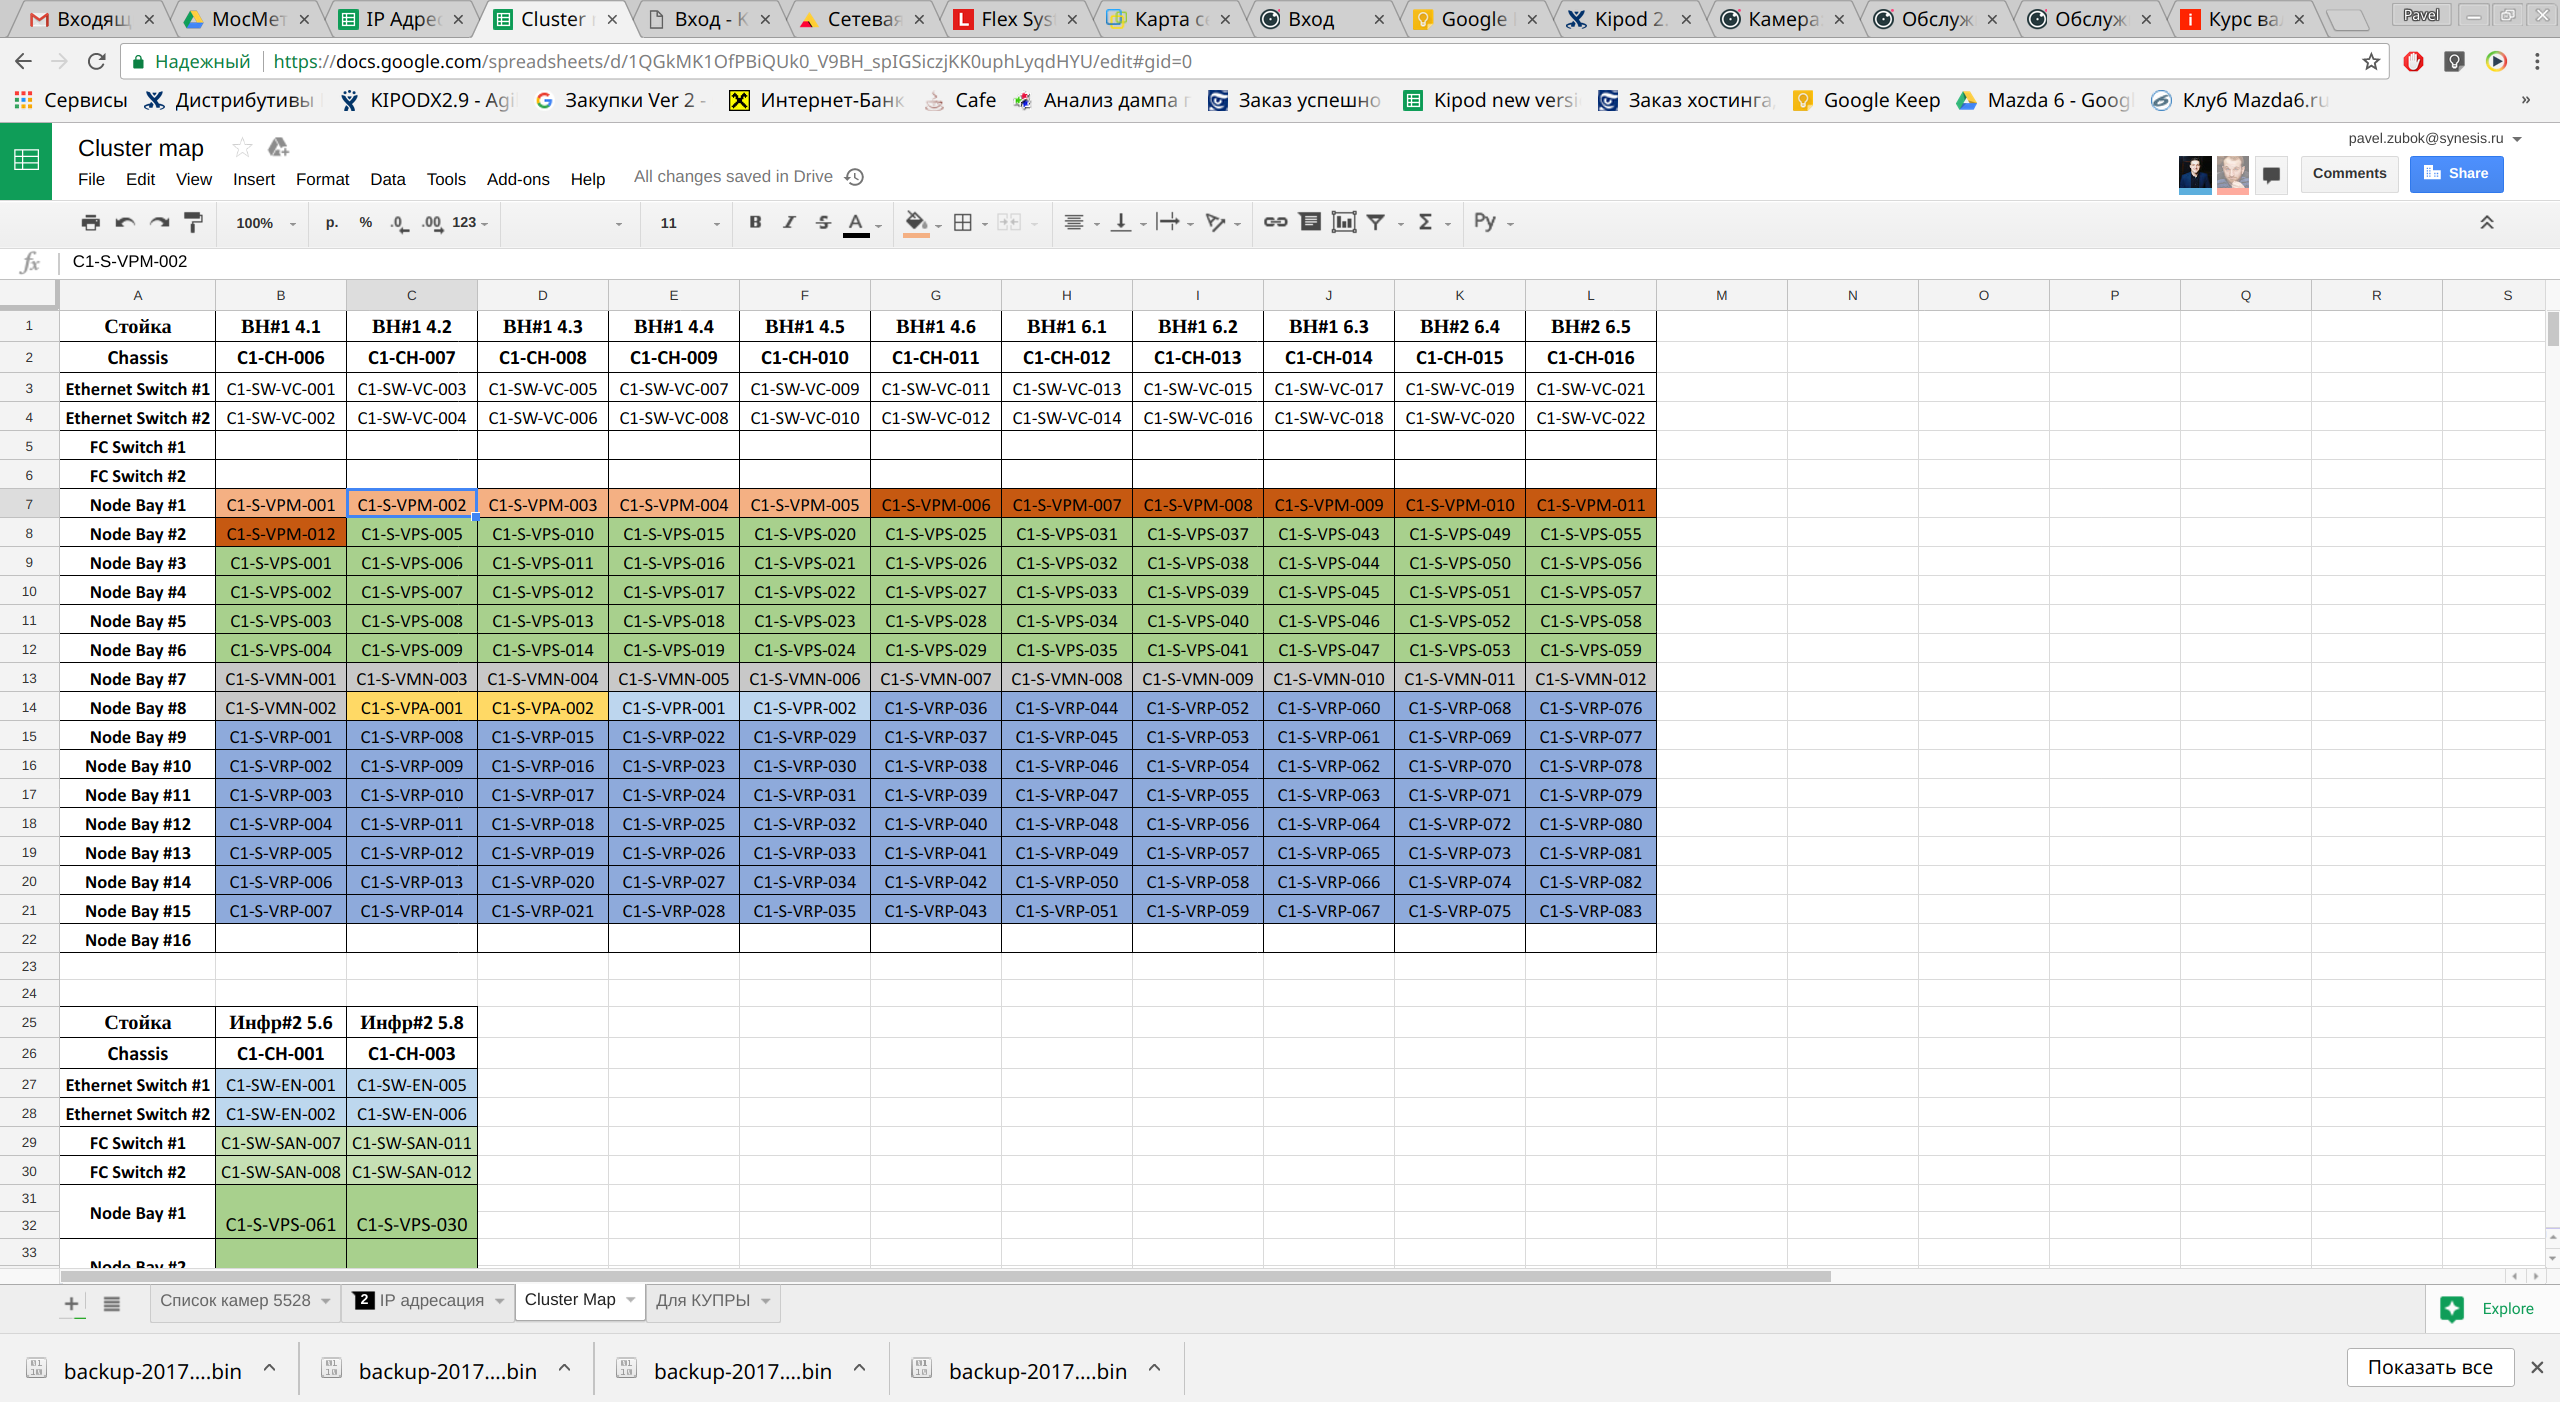
Task: Increase decimal places
Action: [x=432, y=222]
